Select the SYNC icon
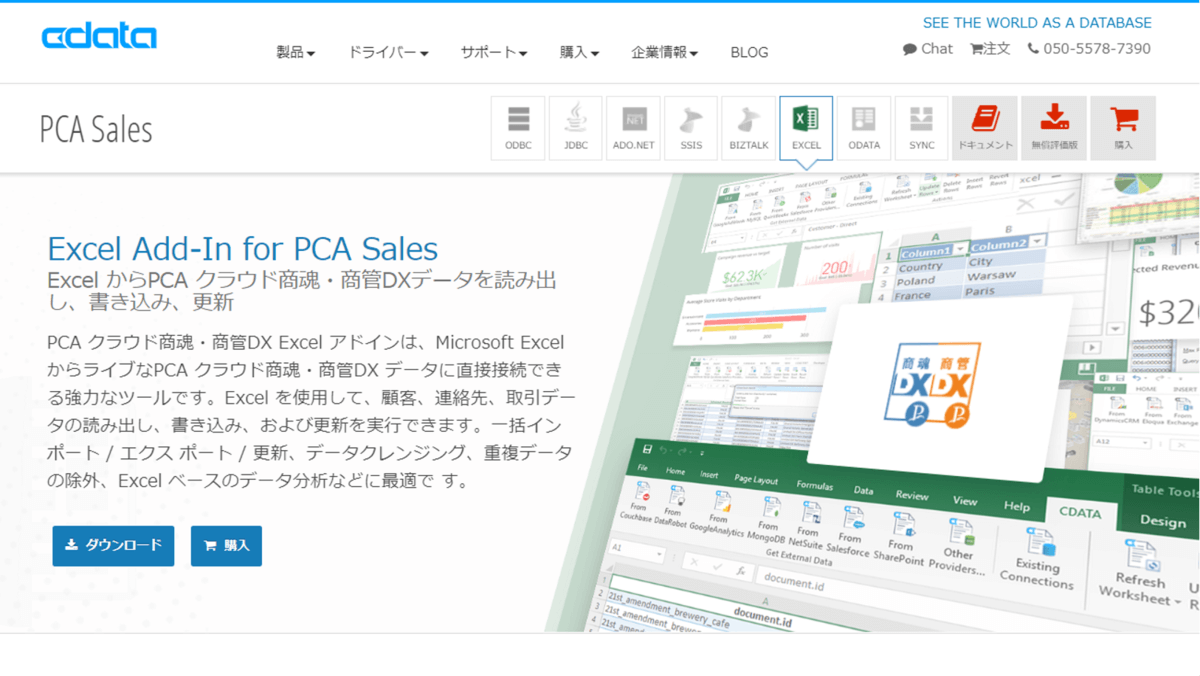This screenshot has width=1200, height=676. coord(922,128)
